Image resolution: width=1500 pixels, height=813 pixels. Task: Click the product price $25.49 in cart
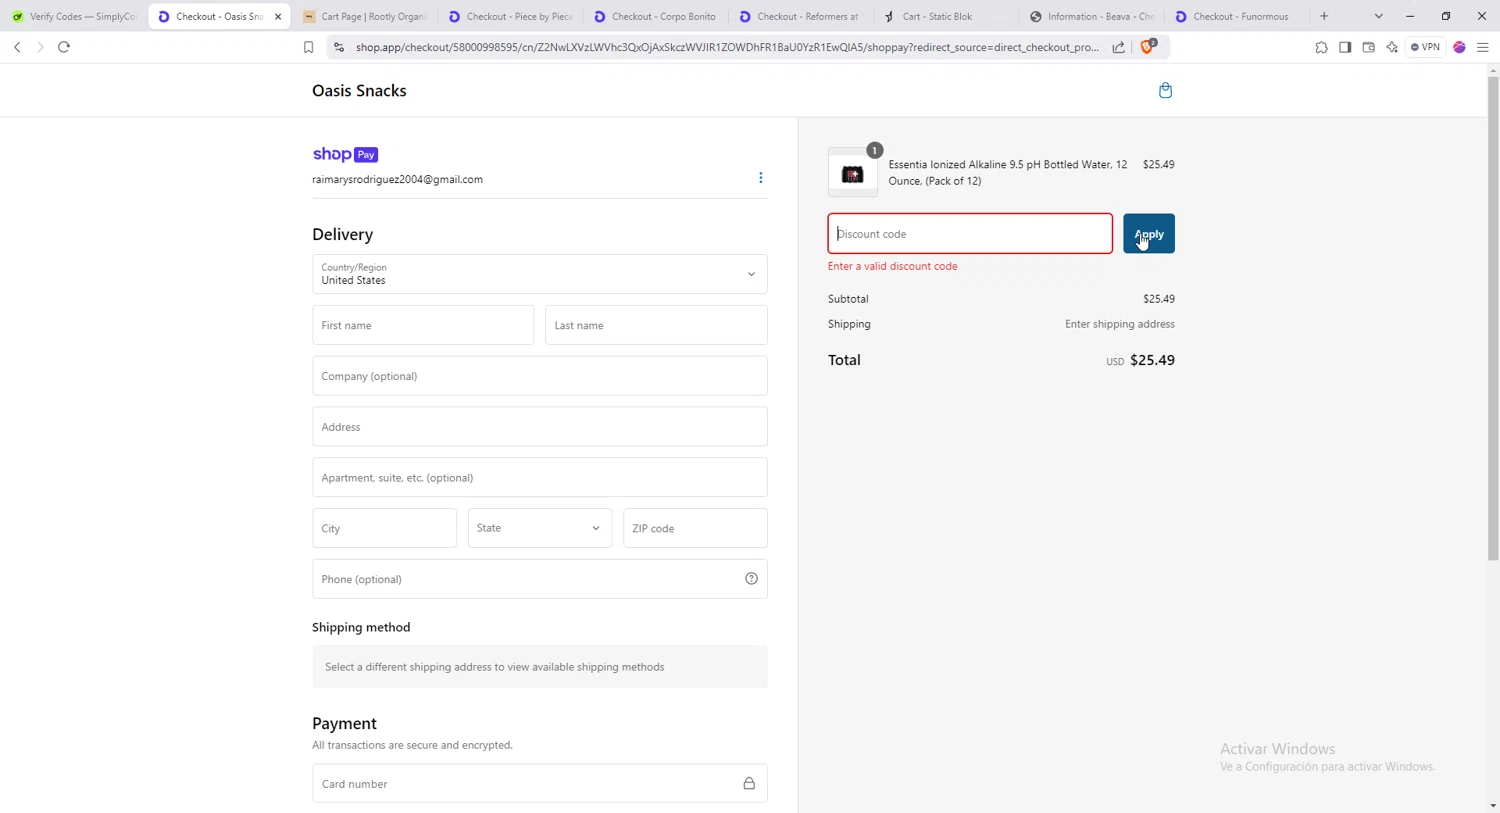pos(1158,165)
